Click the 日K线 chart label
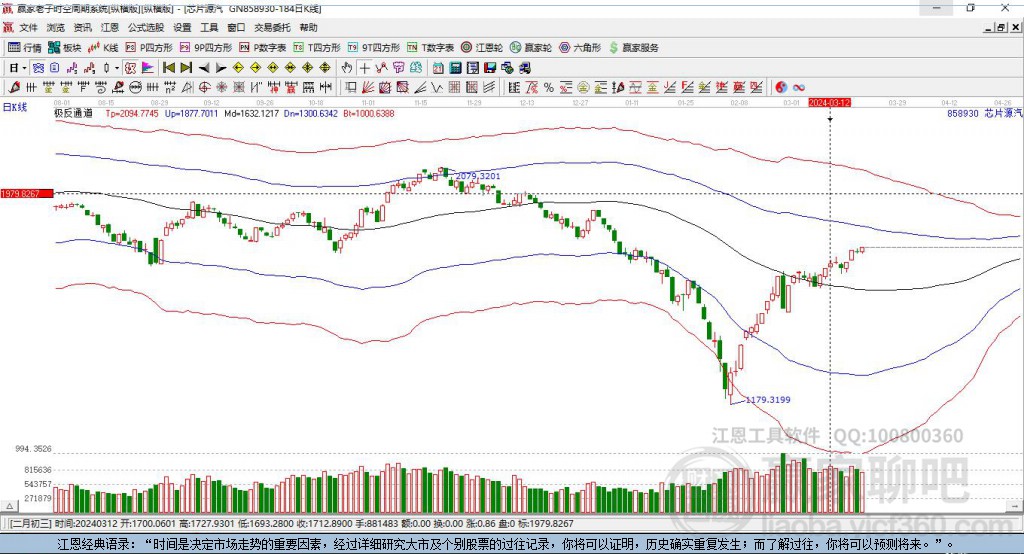 tap(14, 107)
